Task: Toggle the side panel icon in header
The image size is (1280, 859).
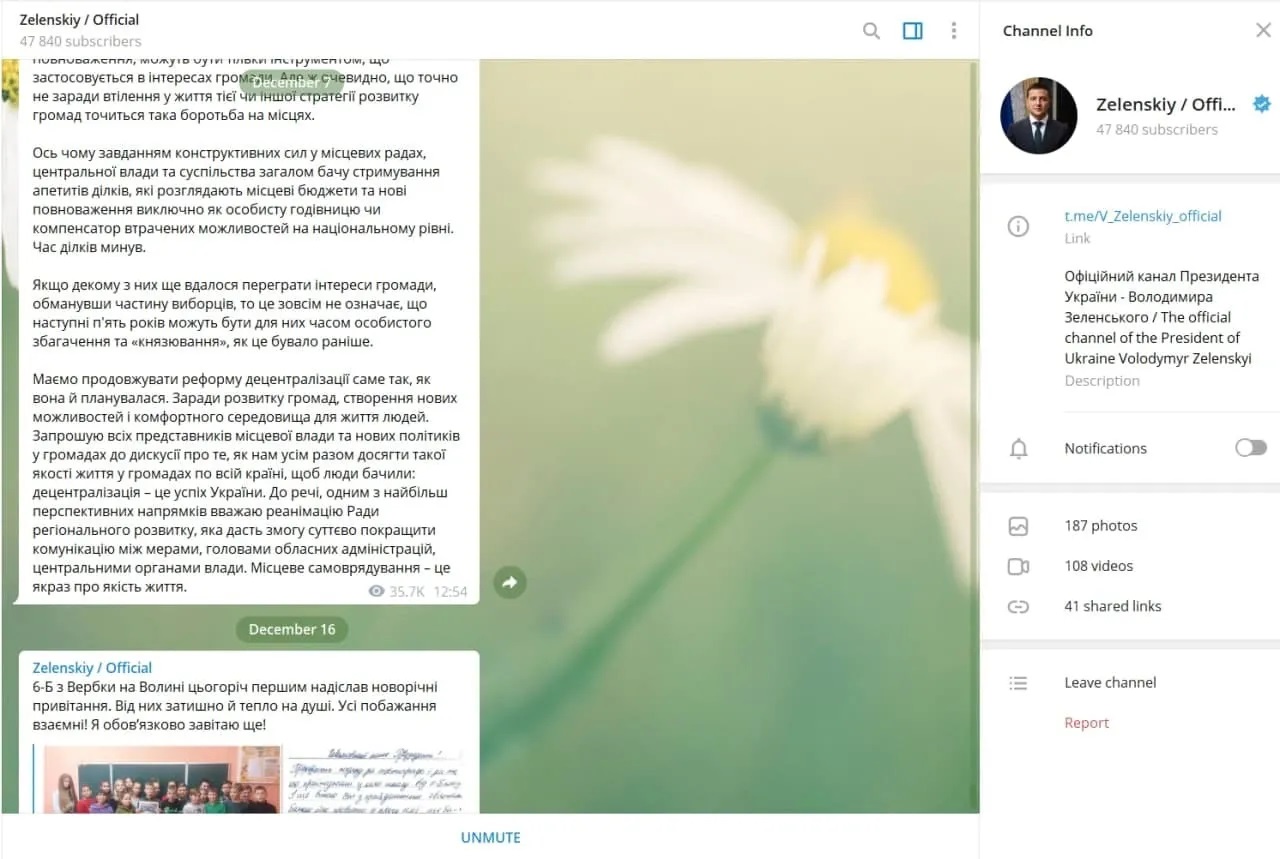Action: (912, 31)
